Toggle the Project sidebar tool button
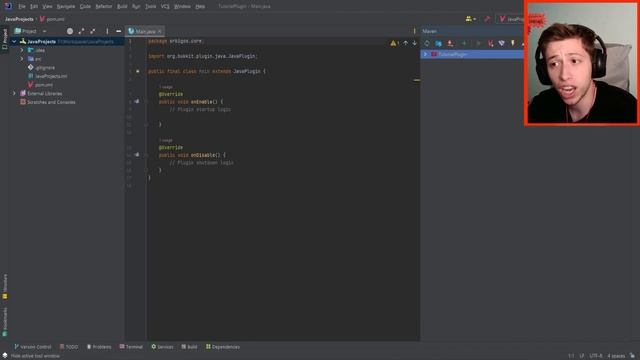The image size is (640, 360). (4, 39)
